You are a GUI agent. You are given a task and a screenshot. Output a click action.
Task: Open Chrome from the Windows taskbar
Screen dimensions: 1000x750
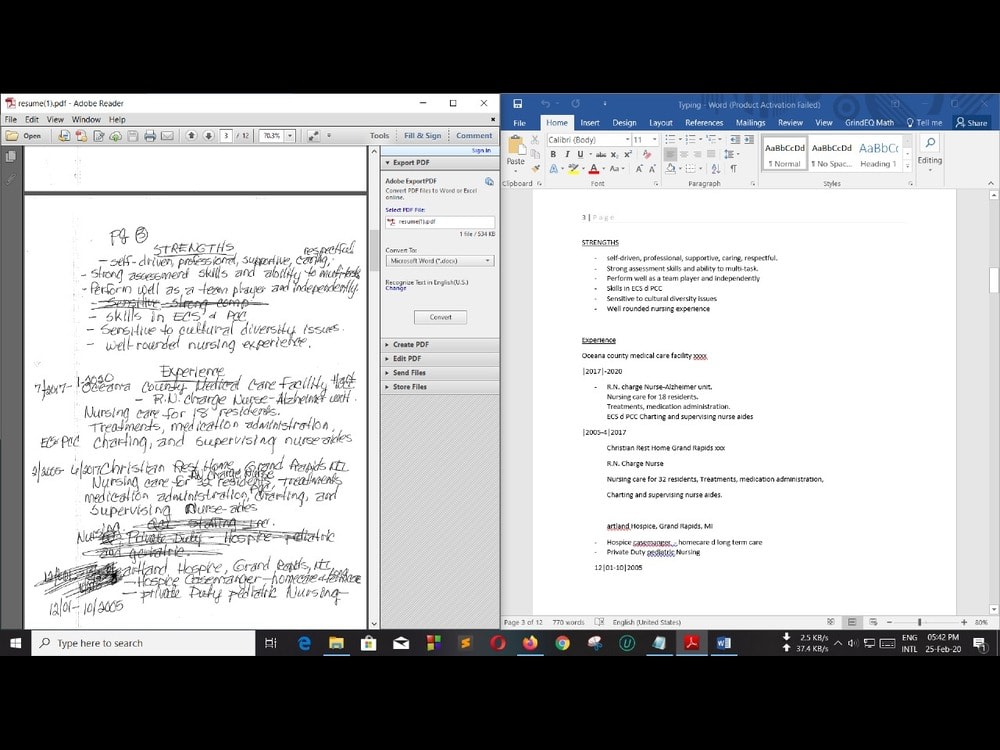[562, 643]
